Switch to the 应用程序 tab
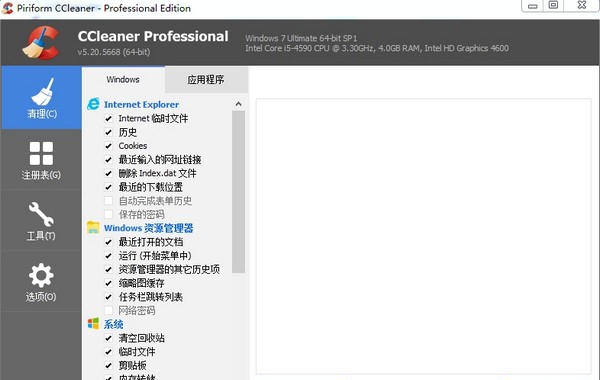600x380 pixels. (x=206, y=80)
